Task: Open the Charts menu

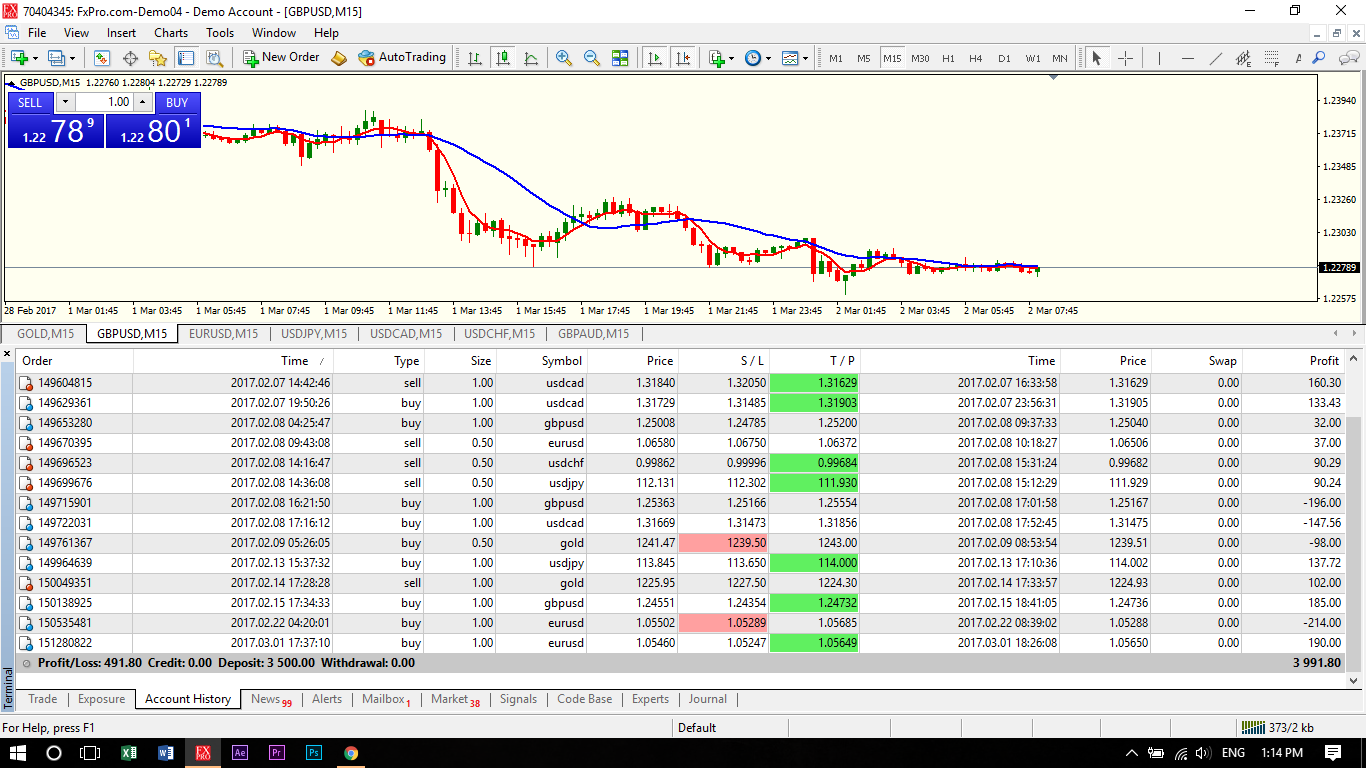Action: click(171, 33)
